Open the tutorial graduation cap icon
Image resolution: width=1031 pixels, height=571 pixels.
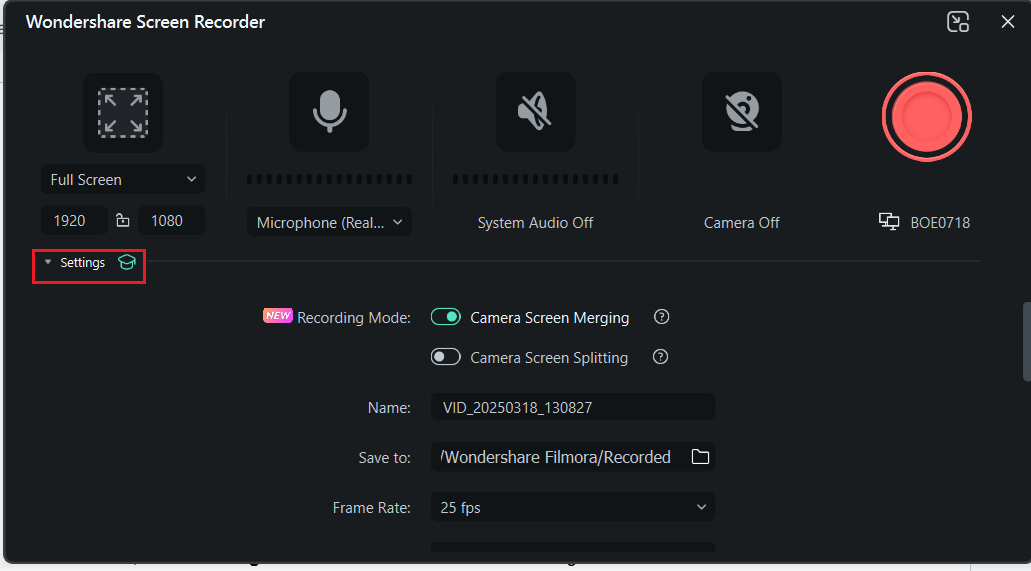pyautogui.click(x=126, y=262)
